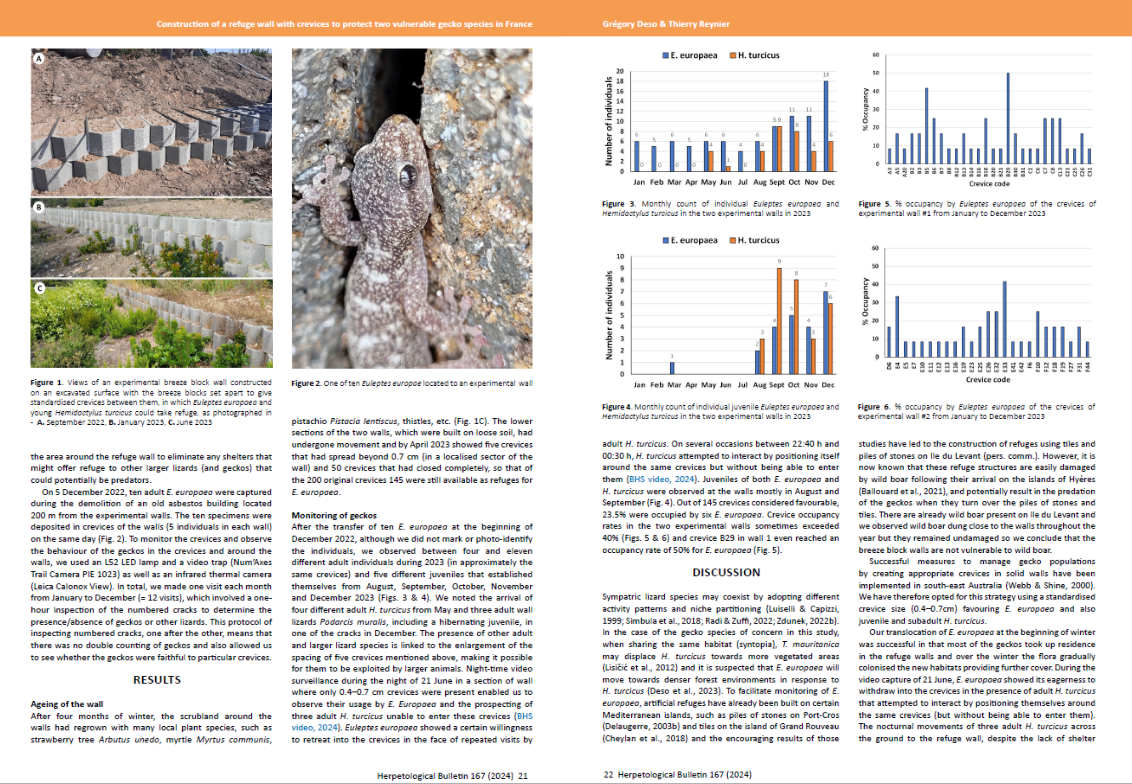Click the 'Monitoring of geckos' subheading
Viewport: 1132px width, 784px height.
(x=335, y=515)
